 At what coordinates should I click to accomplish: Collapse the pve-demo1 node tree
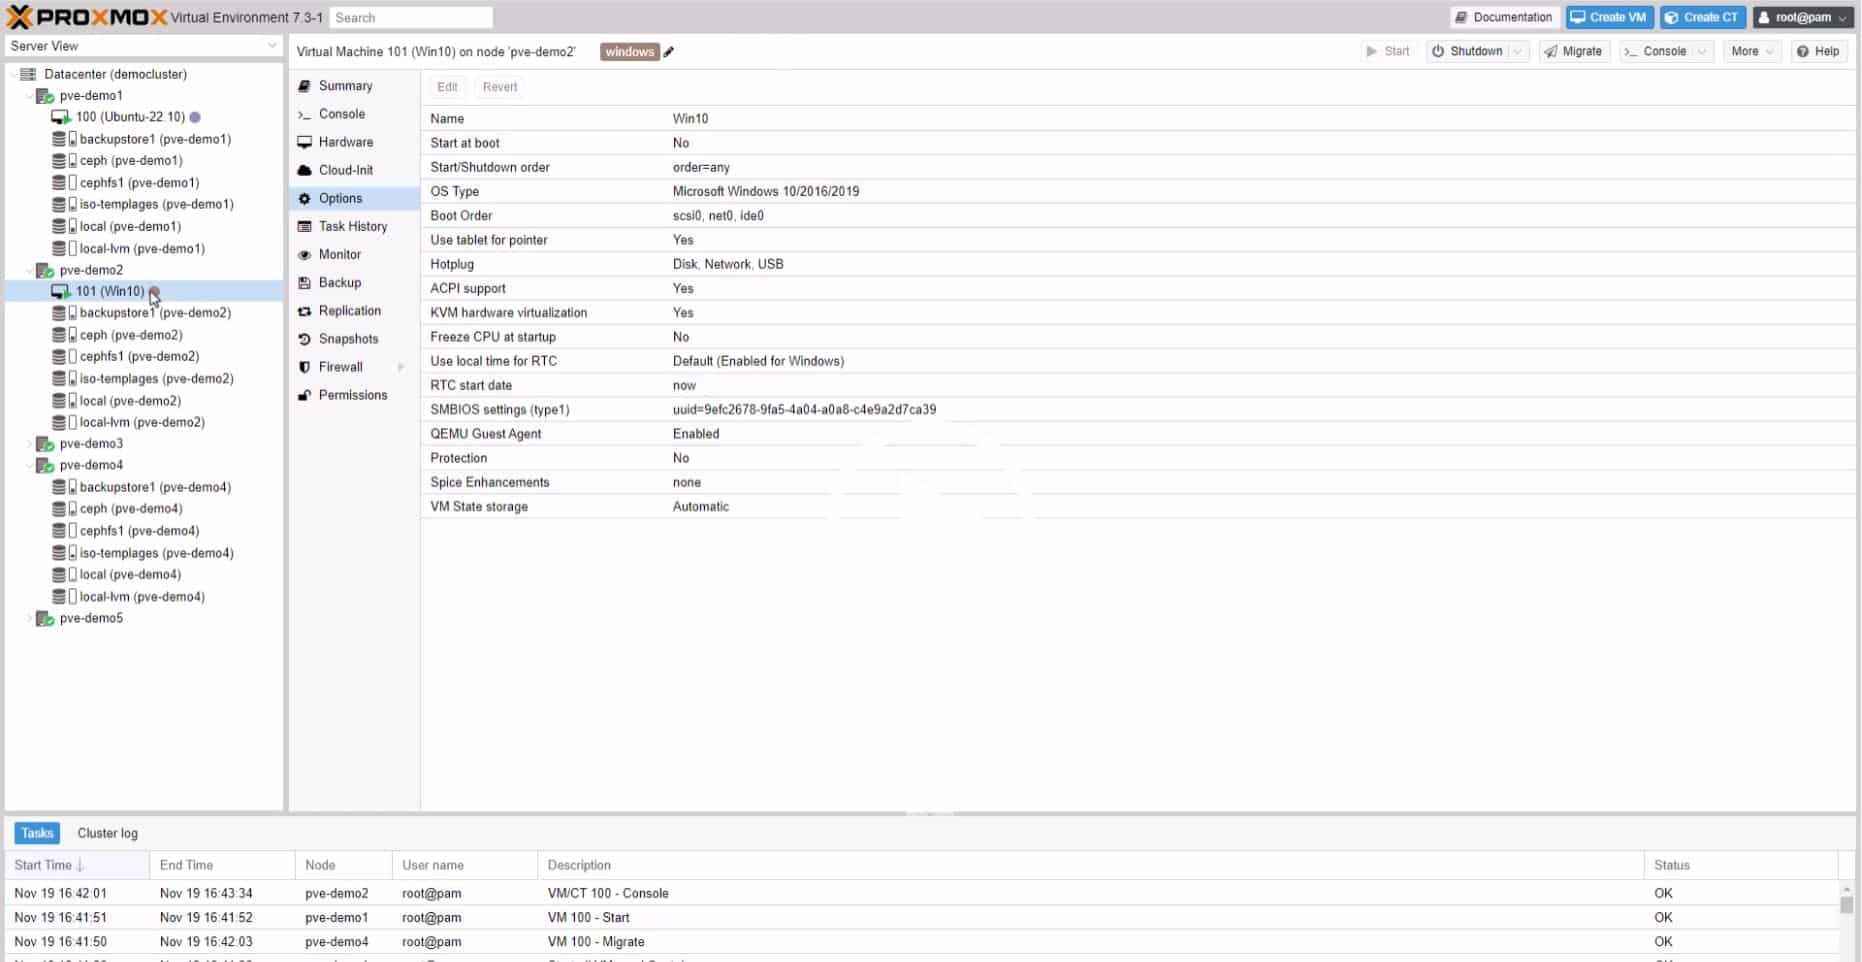click(29, 96)
